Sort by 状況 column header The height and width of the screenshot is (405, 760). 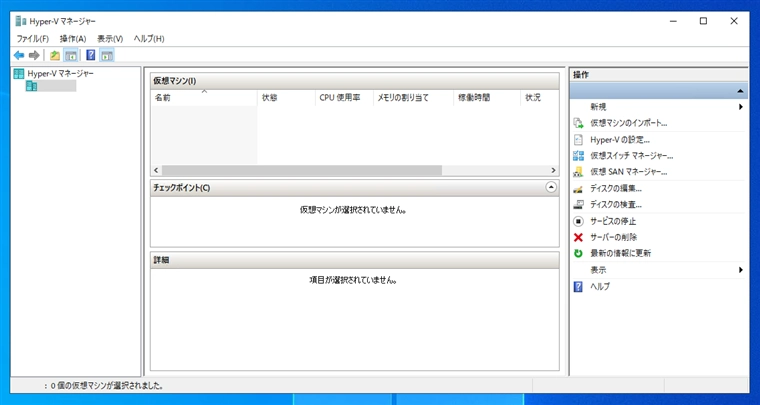point(539,98)
